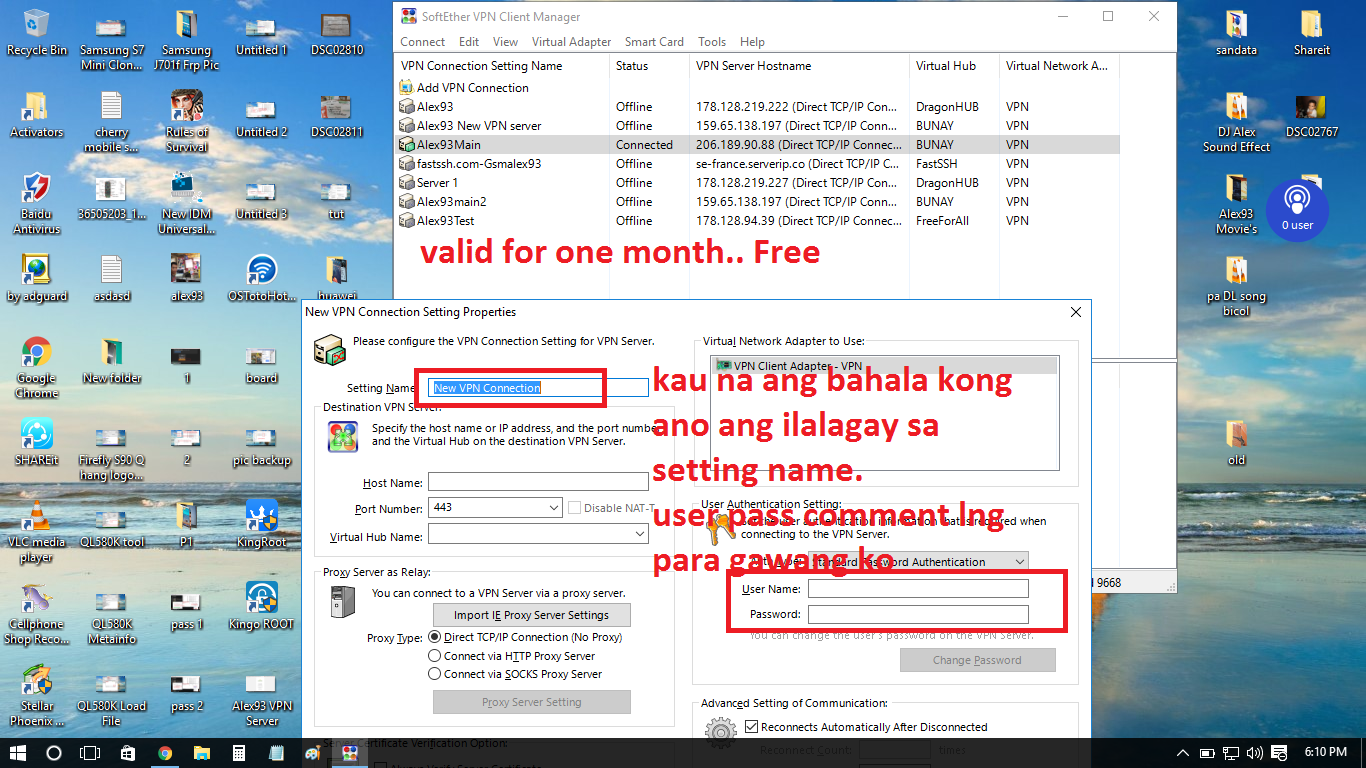
Task: Select the Alex93main2 connection icon
Action: 407,202
